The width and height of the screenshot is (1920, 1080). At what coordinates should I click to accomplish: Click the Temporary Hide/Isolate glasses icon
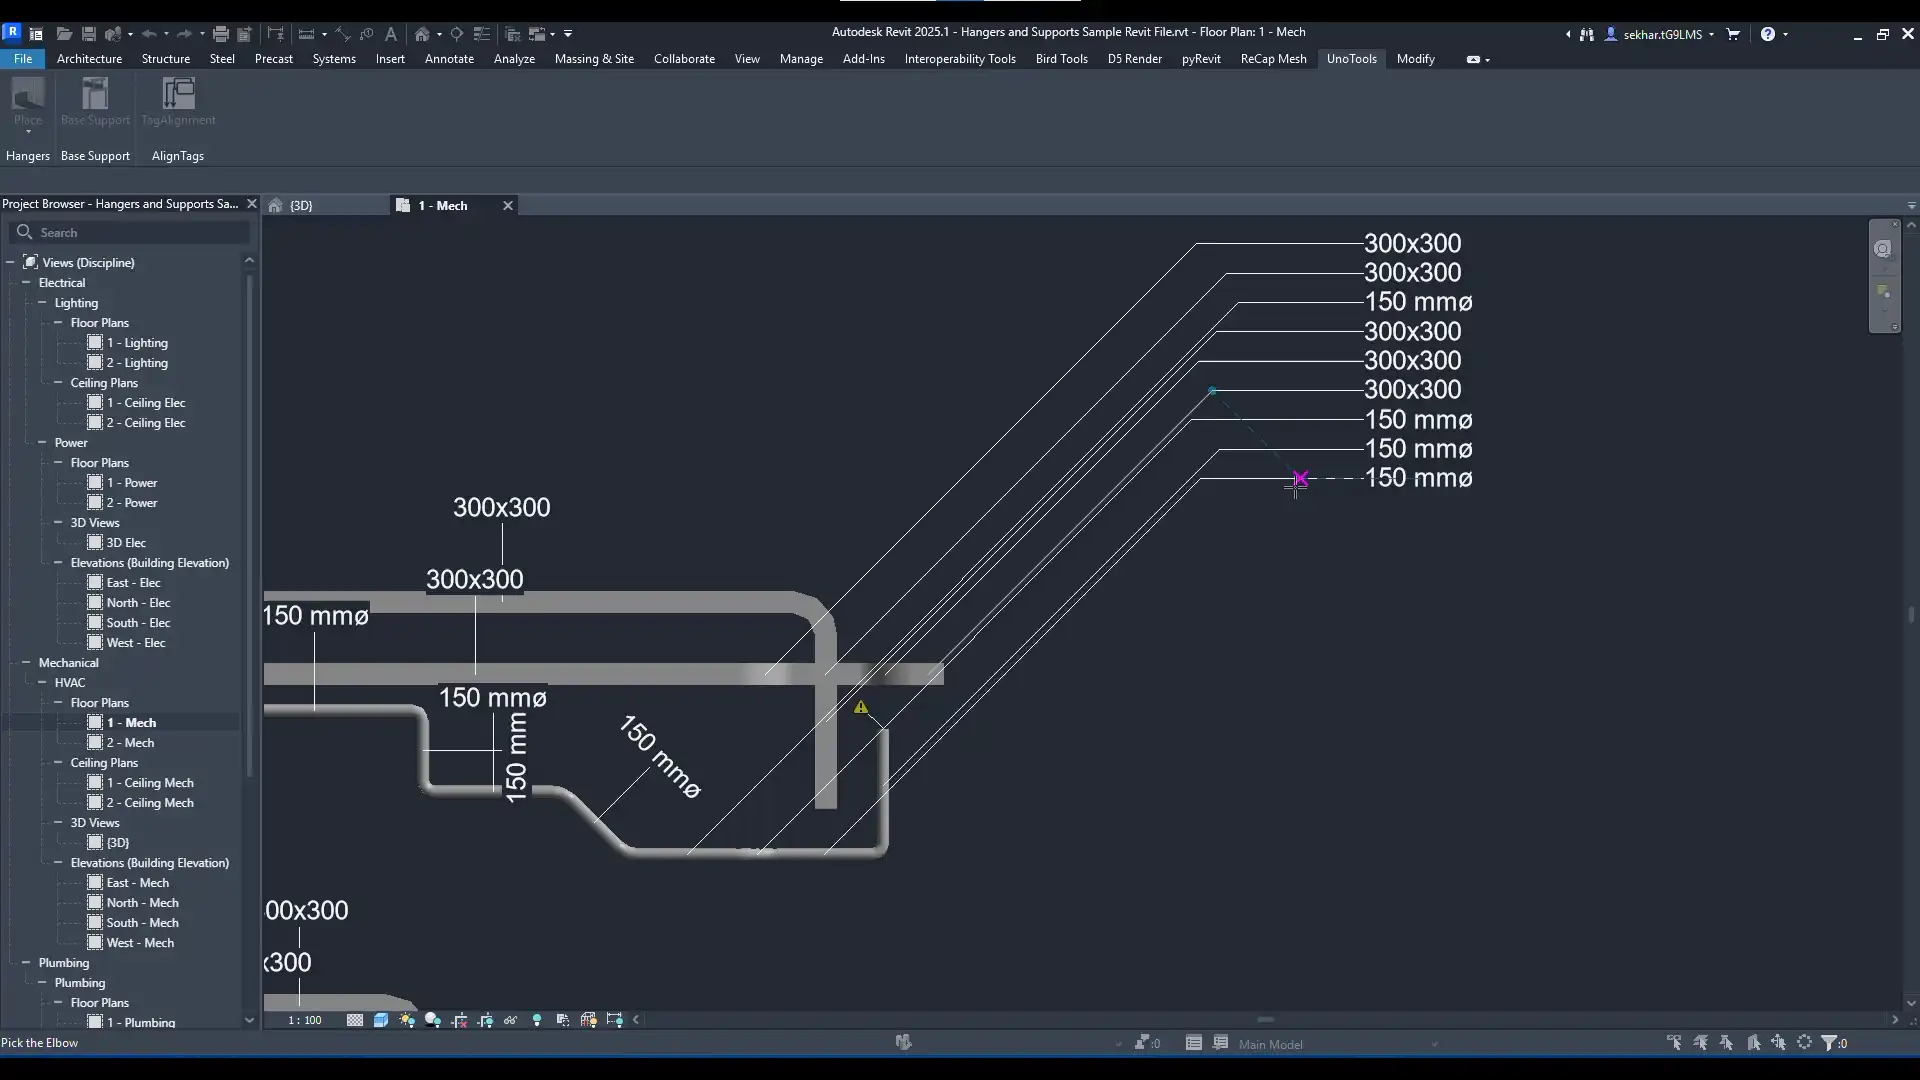pyautogui.click(x=511, y=1021)
